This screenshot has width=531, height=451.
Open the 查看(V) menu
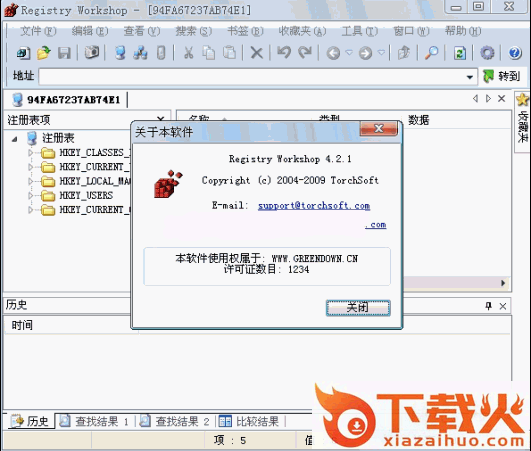142,31
